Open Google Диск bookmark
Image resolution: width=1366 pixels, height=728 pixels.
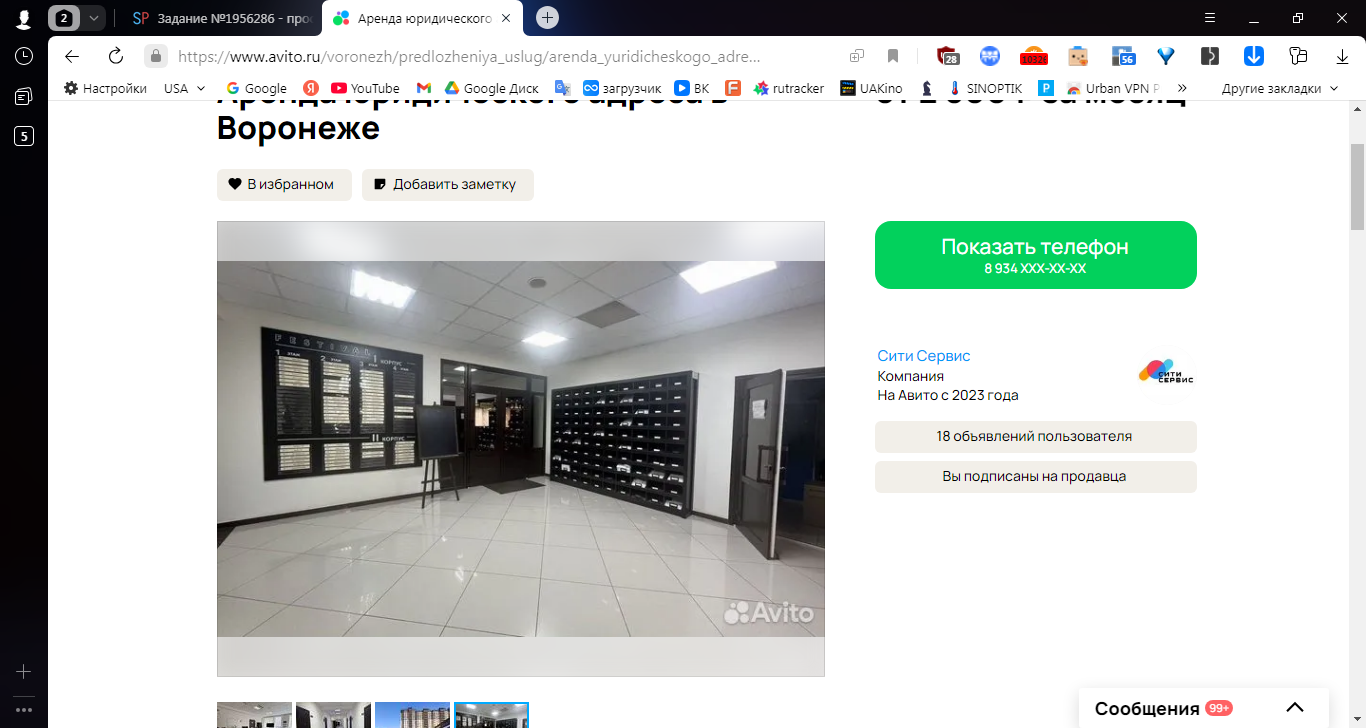491,88
